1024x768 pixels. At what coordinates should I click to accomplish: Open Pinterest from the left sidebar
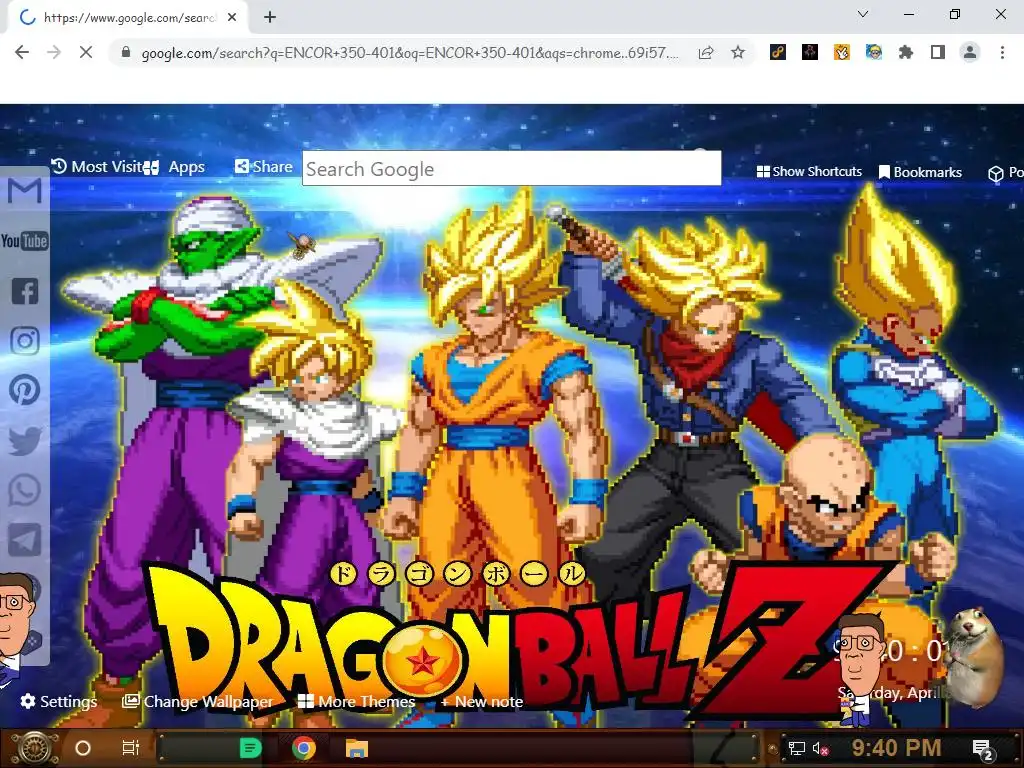click(x=25, y=390)
